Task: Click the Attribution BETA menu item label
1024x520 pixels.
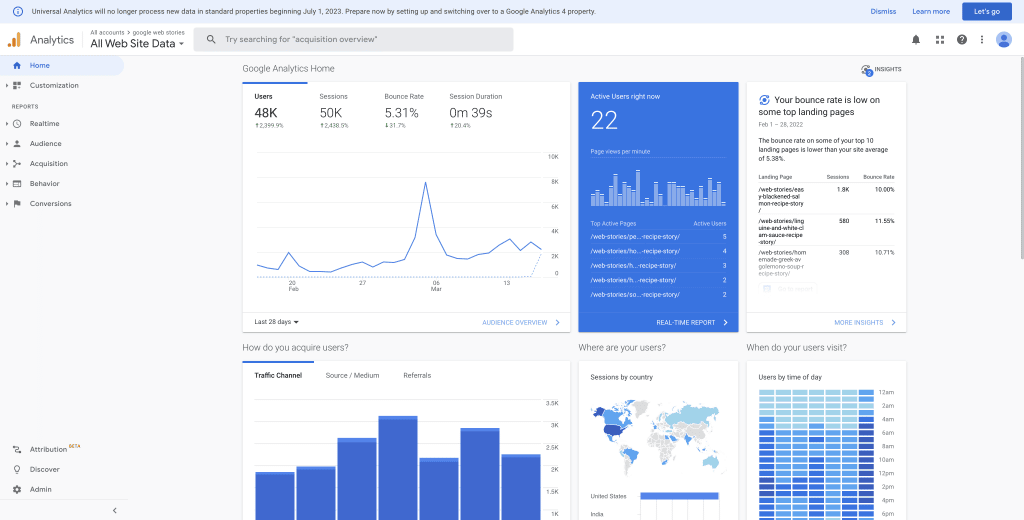Action: [x=55, y=449]
